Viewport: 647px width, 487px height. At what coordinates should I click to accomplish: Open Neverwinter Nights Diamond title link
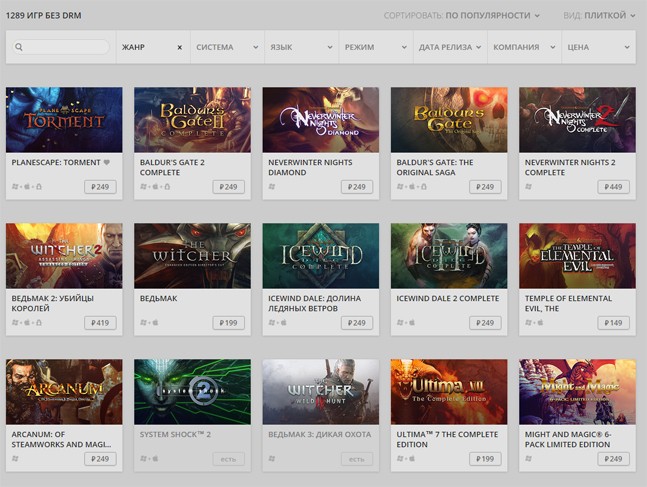pos(310,168)
